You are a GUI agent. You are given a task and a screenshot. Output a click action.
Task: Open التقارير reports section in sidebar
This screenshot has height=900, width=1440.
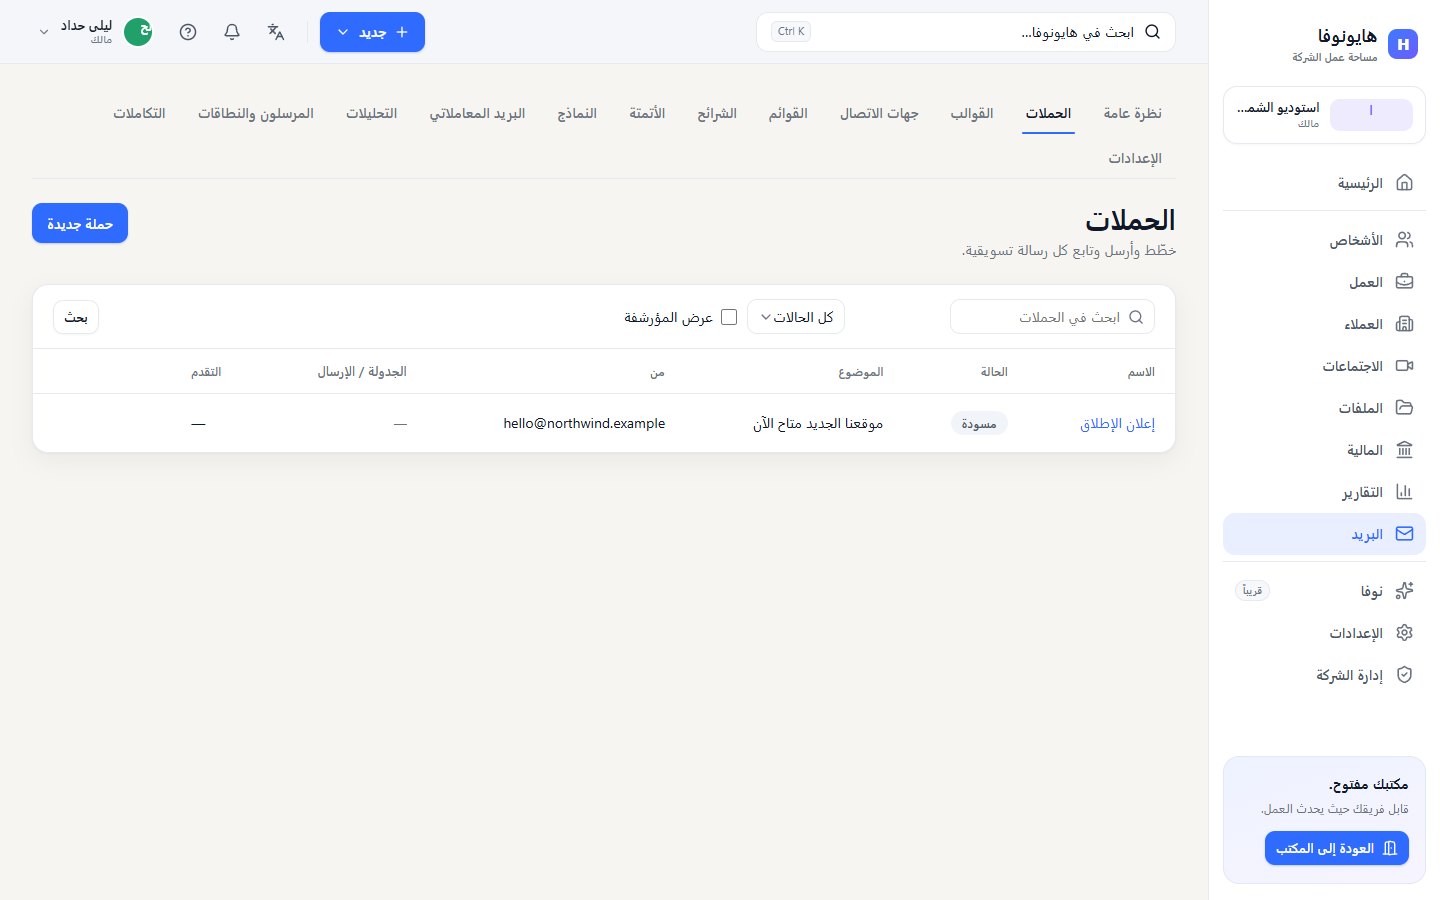tap(1324, 492)
